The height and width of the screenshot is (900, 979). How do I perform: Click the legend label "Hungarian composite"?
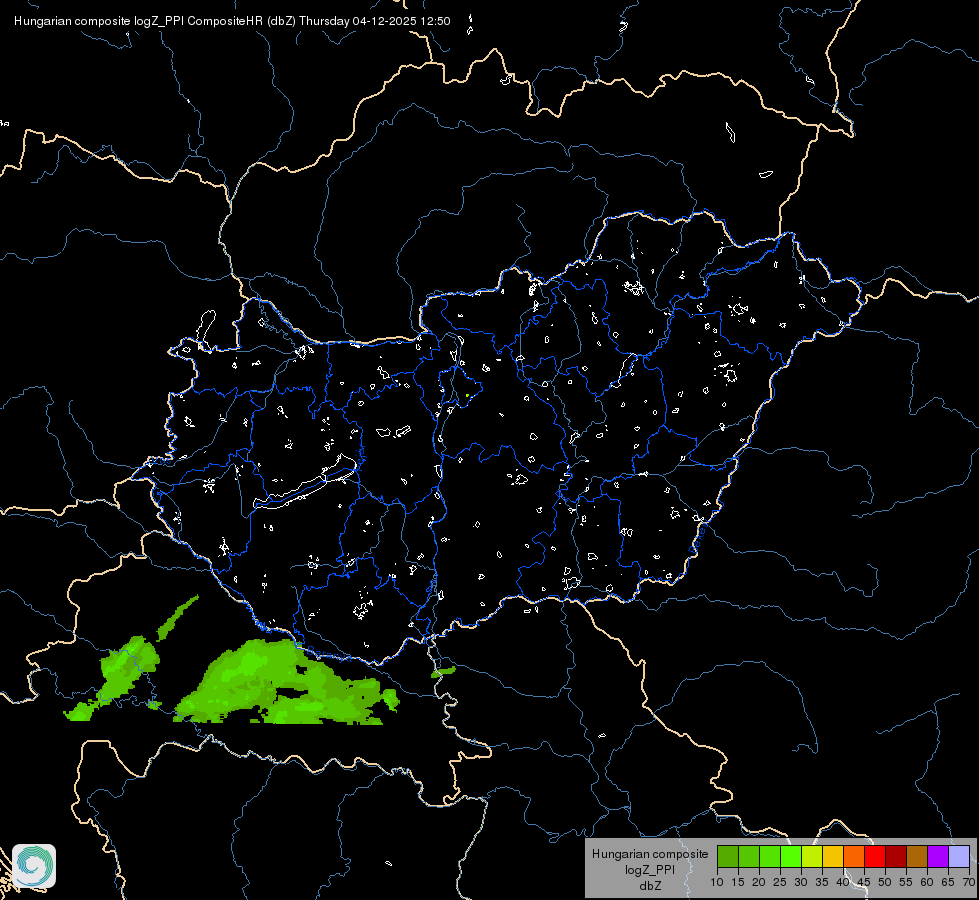click(650, 854)
